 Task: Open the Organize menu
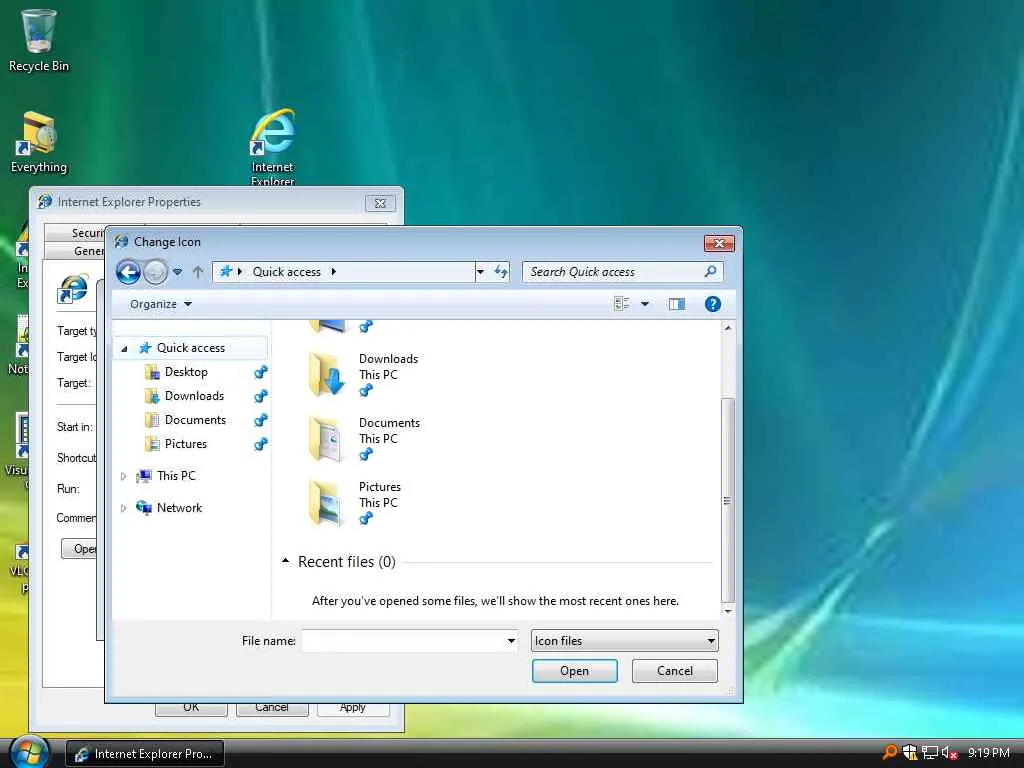(x=161, y=304)
